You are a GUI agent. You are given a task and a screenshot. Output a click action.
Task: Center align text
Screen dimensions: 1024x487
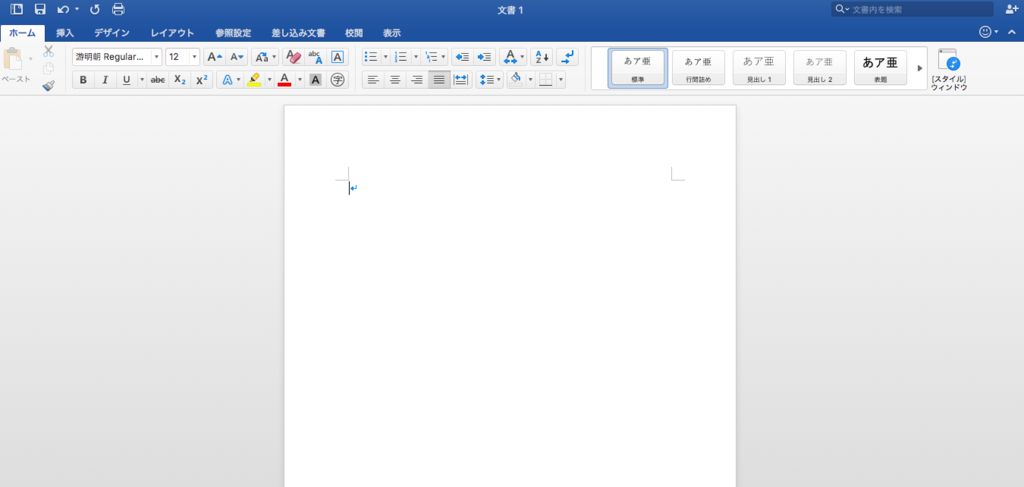395,80
